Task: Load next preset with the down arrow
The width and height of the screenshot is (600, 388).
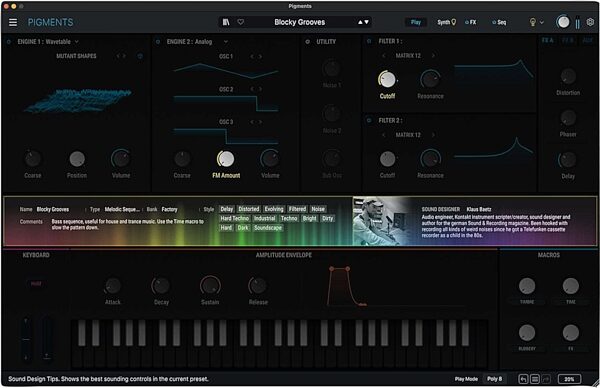Action: tap(367, 22)
